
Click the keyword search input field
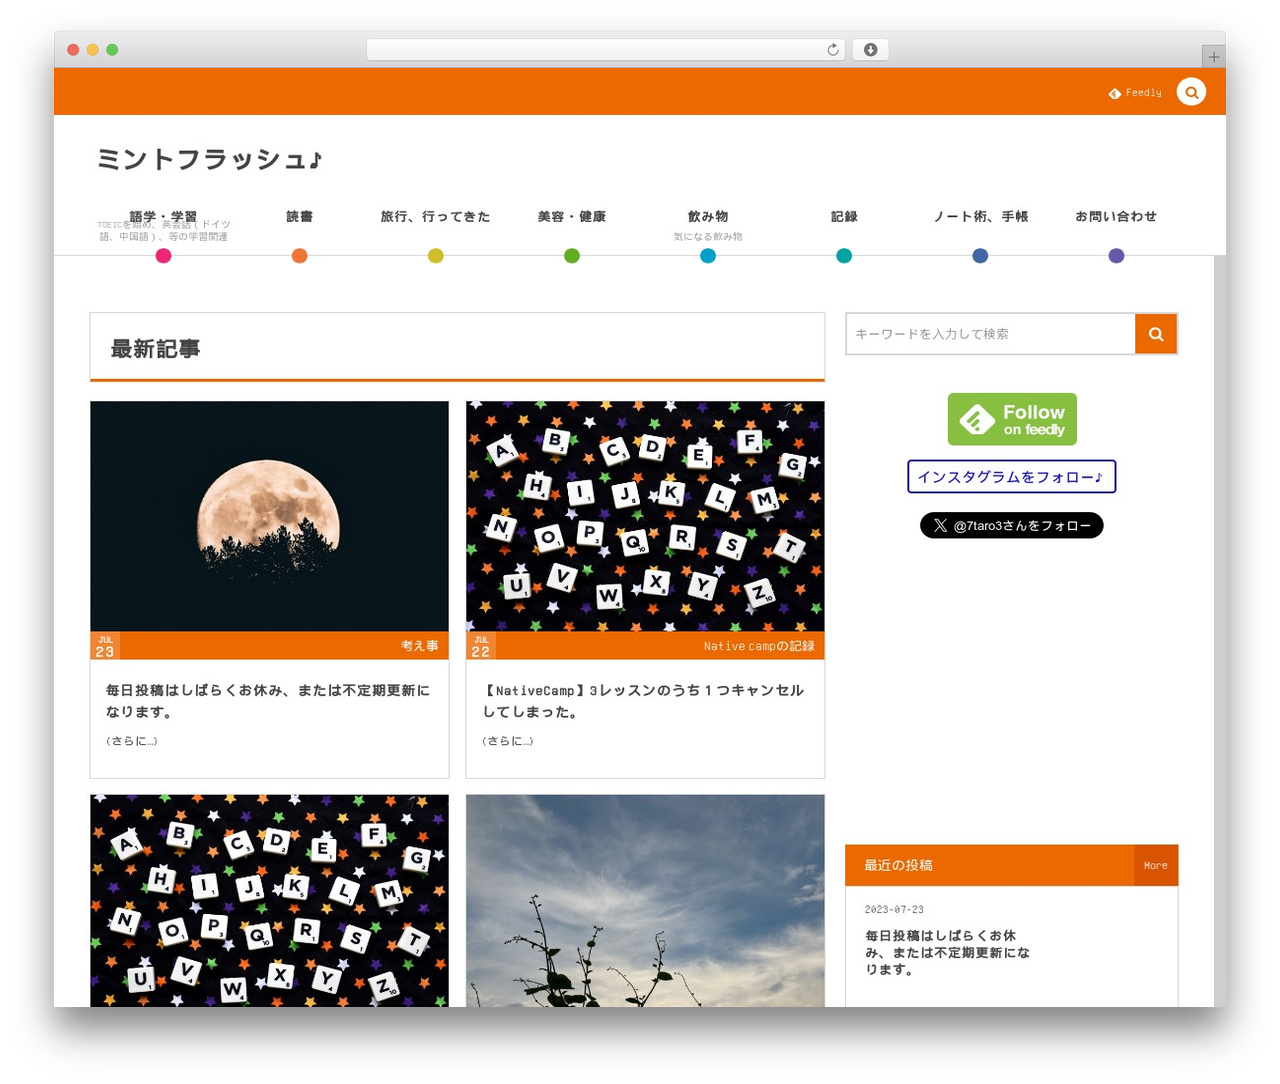pos(990,334)
